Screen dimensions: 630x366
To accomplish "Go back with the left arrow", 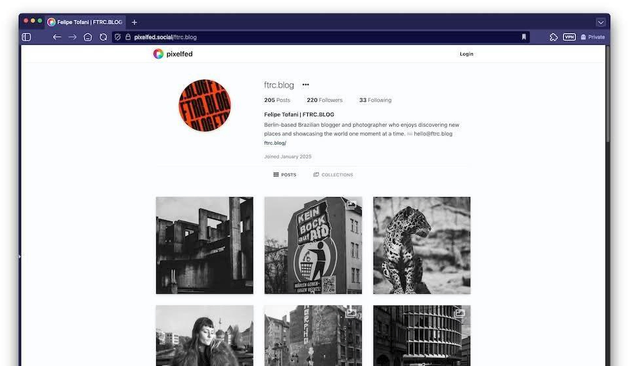I will [x=57, y=37].
